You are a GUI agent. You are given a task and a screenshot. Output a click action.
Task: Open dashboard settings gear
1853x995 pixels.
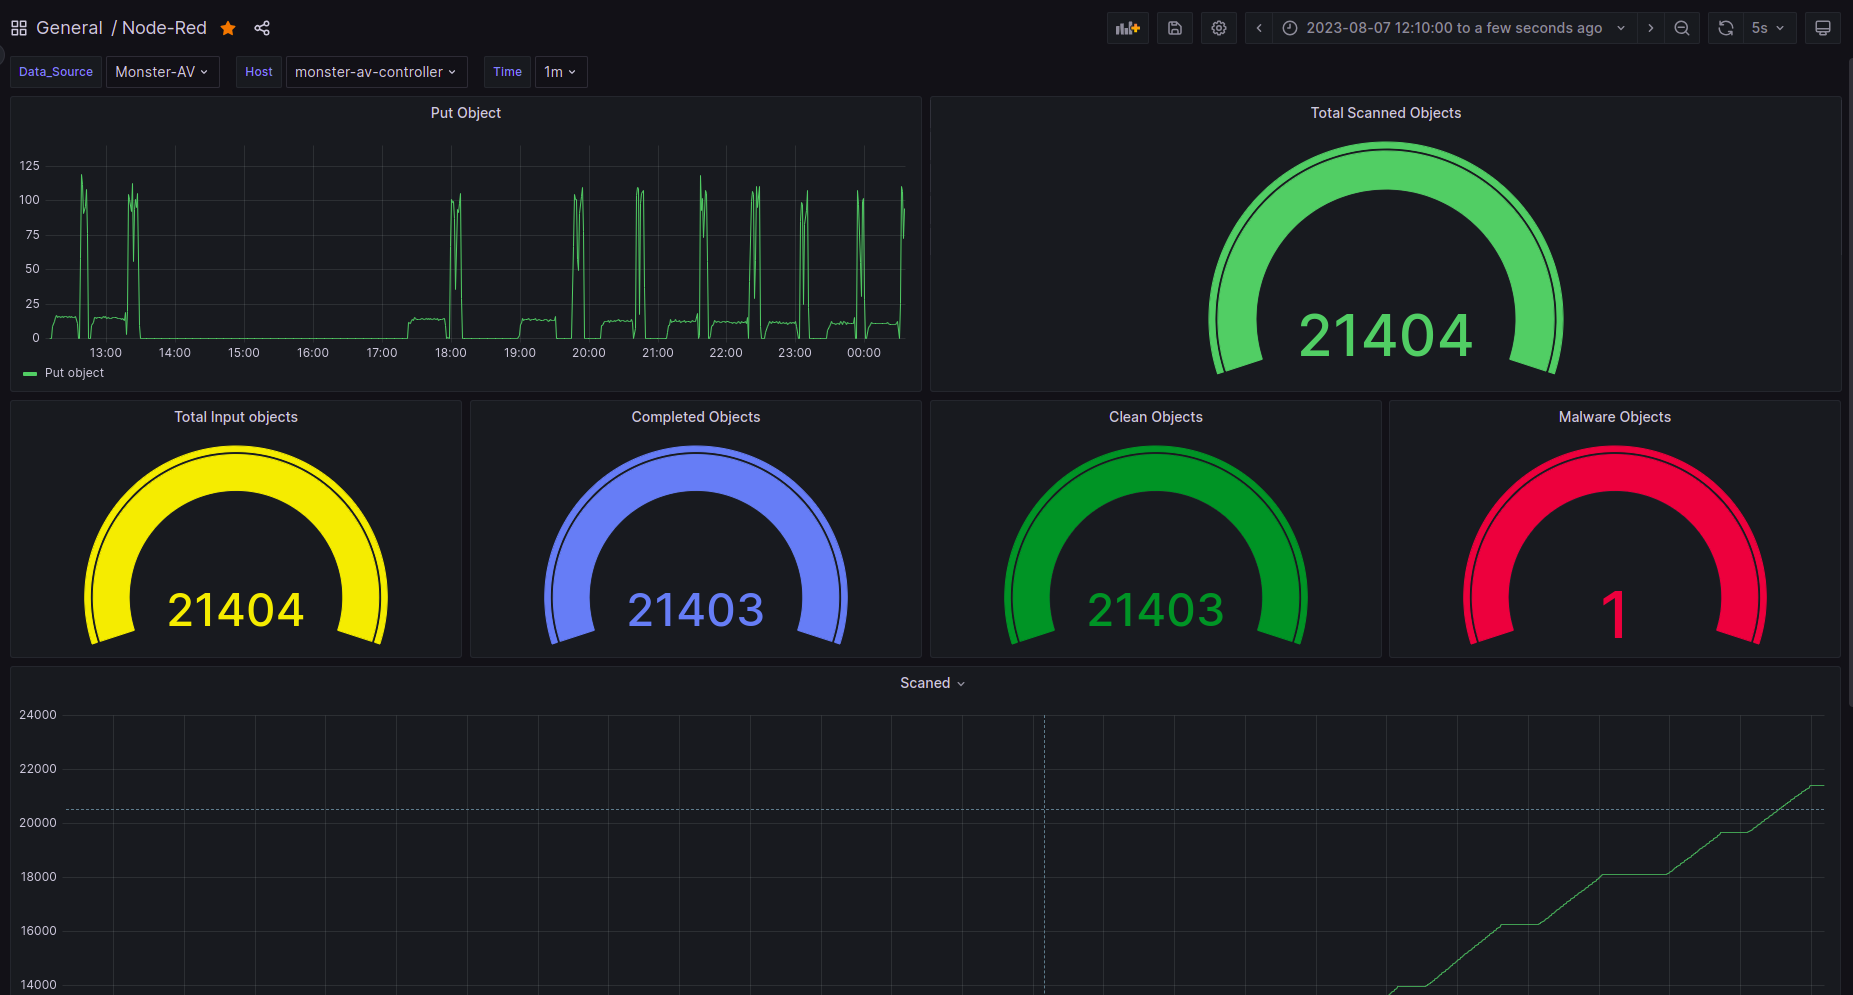tap(1218, 28)
